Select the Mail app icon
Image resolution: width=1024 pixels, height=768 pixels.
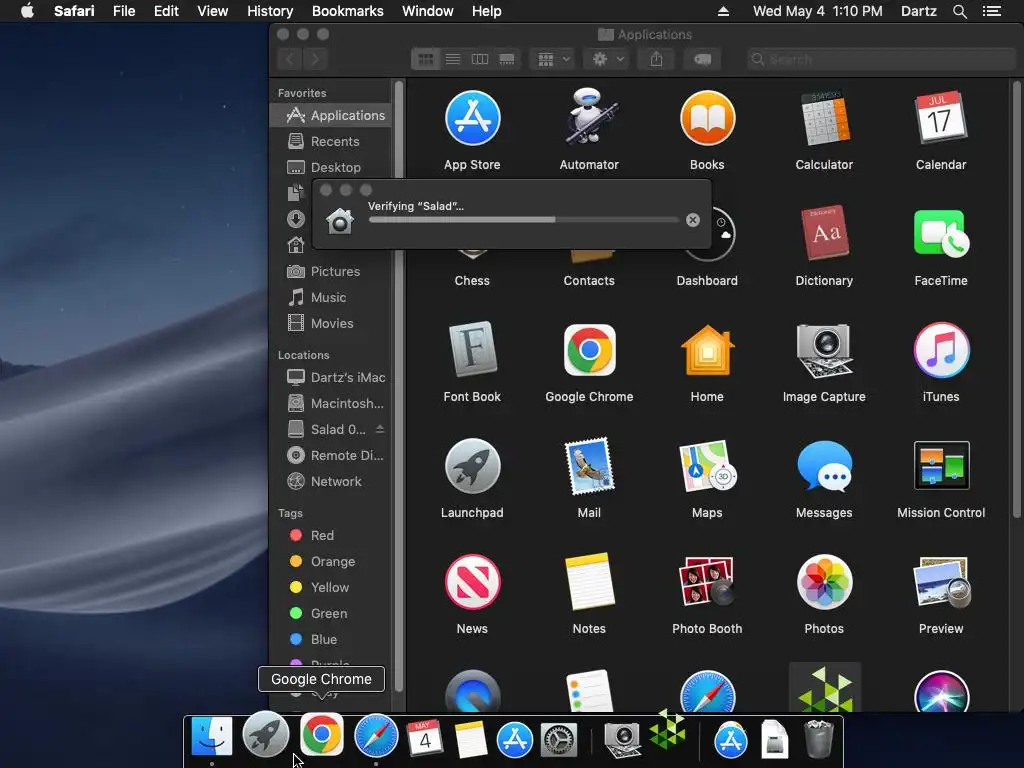coord(589,466)
